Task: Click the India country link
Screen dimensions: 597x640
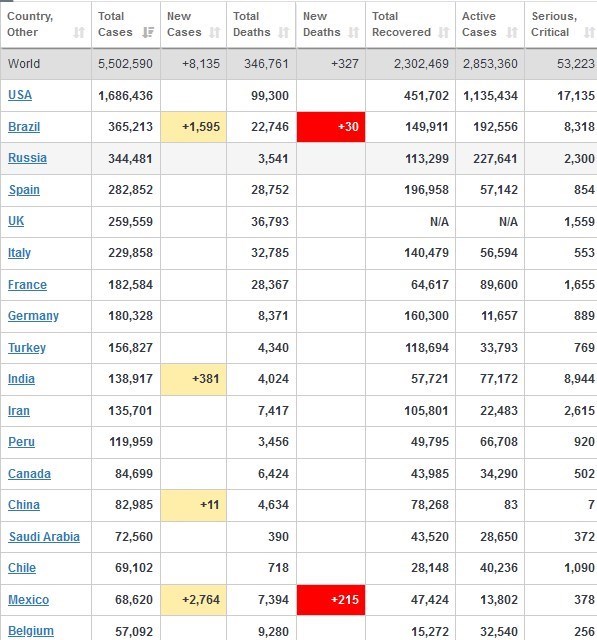Action: click(21, 379)
